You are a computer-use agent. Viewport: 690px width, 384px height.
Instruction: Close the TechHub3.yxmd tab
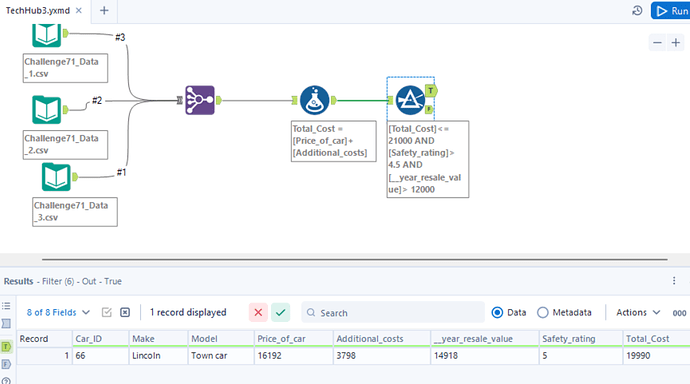[79, 11]
